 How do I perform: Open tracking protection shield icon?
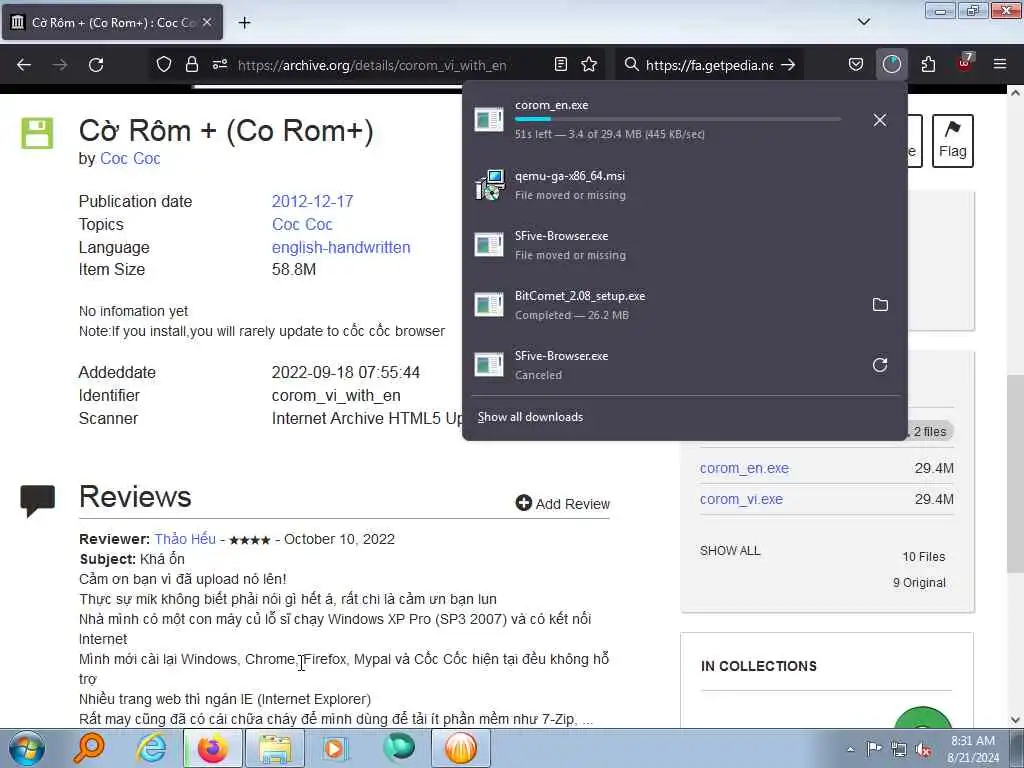click(x=164, y=64)
